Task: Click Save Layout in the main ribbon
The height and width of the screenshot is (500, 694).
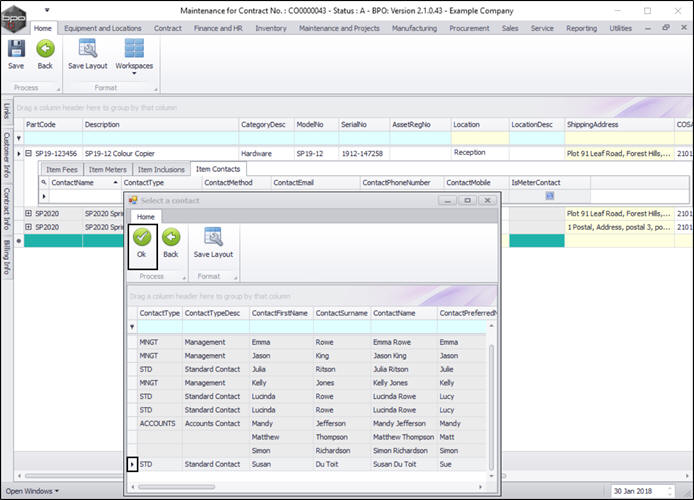Action: coord(88,54)
